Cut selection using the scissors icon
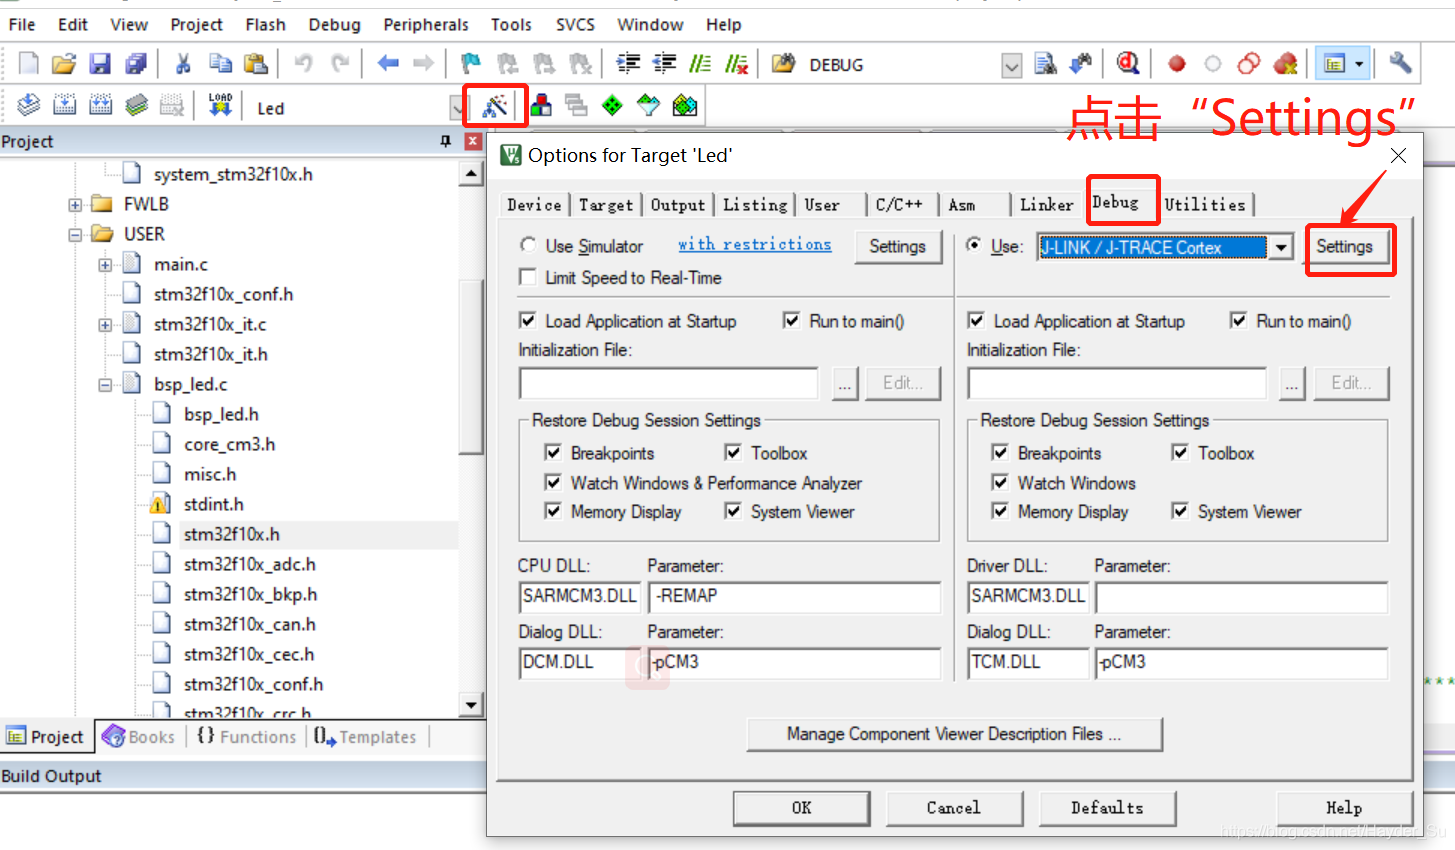 tap(183, 64)
